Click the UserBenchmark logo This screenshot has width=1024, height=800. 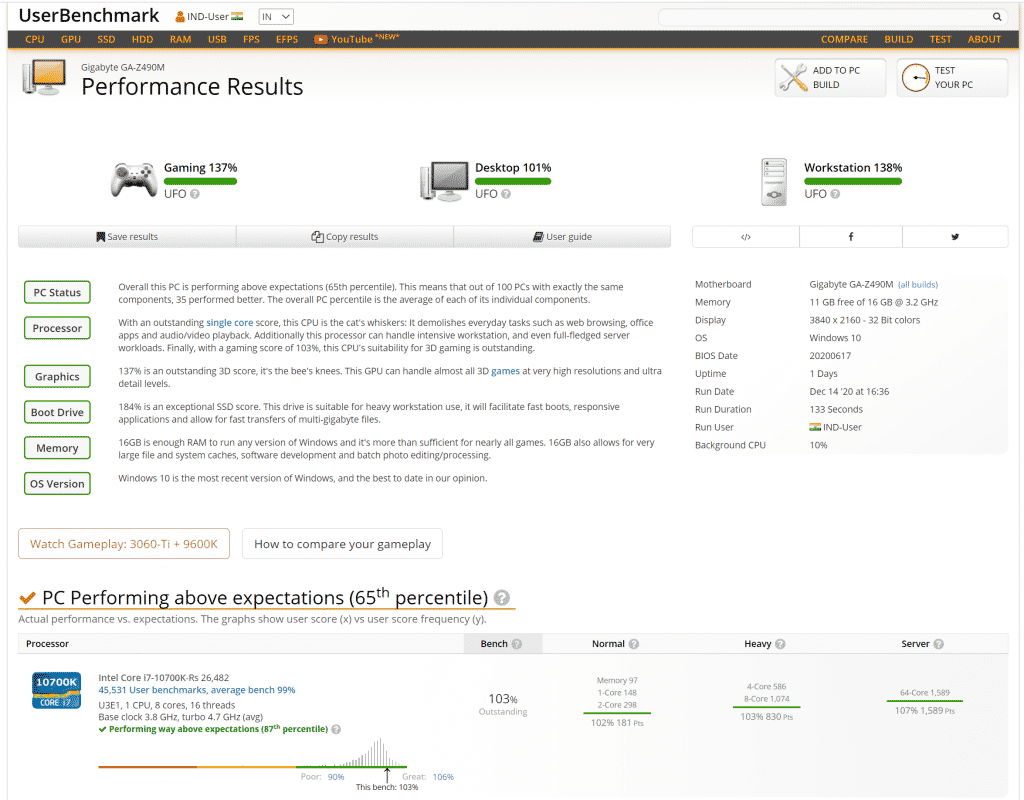tap(89, 16)
